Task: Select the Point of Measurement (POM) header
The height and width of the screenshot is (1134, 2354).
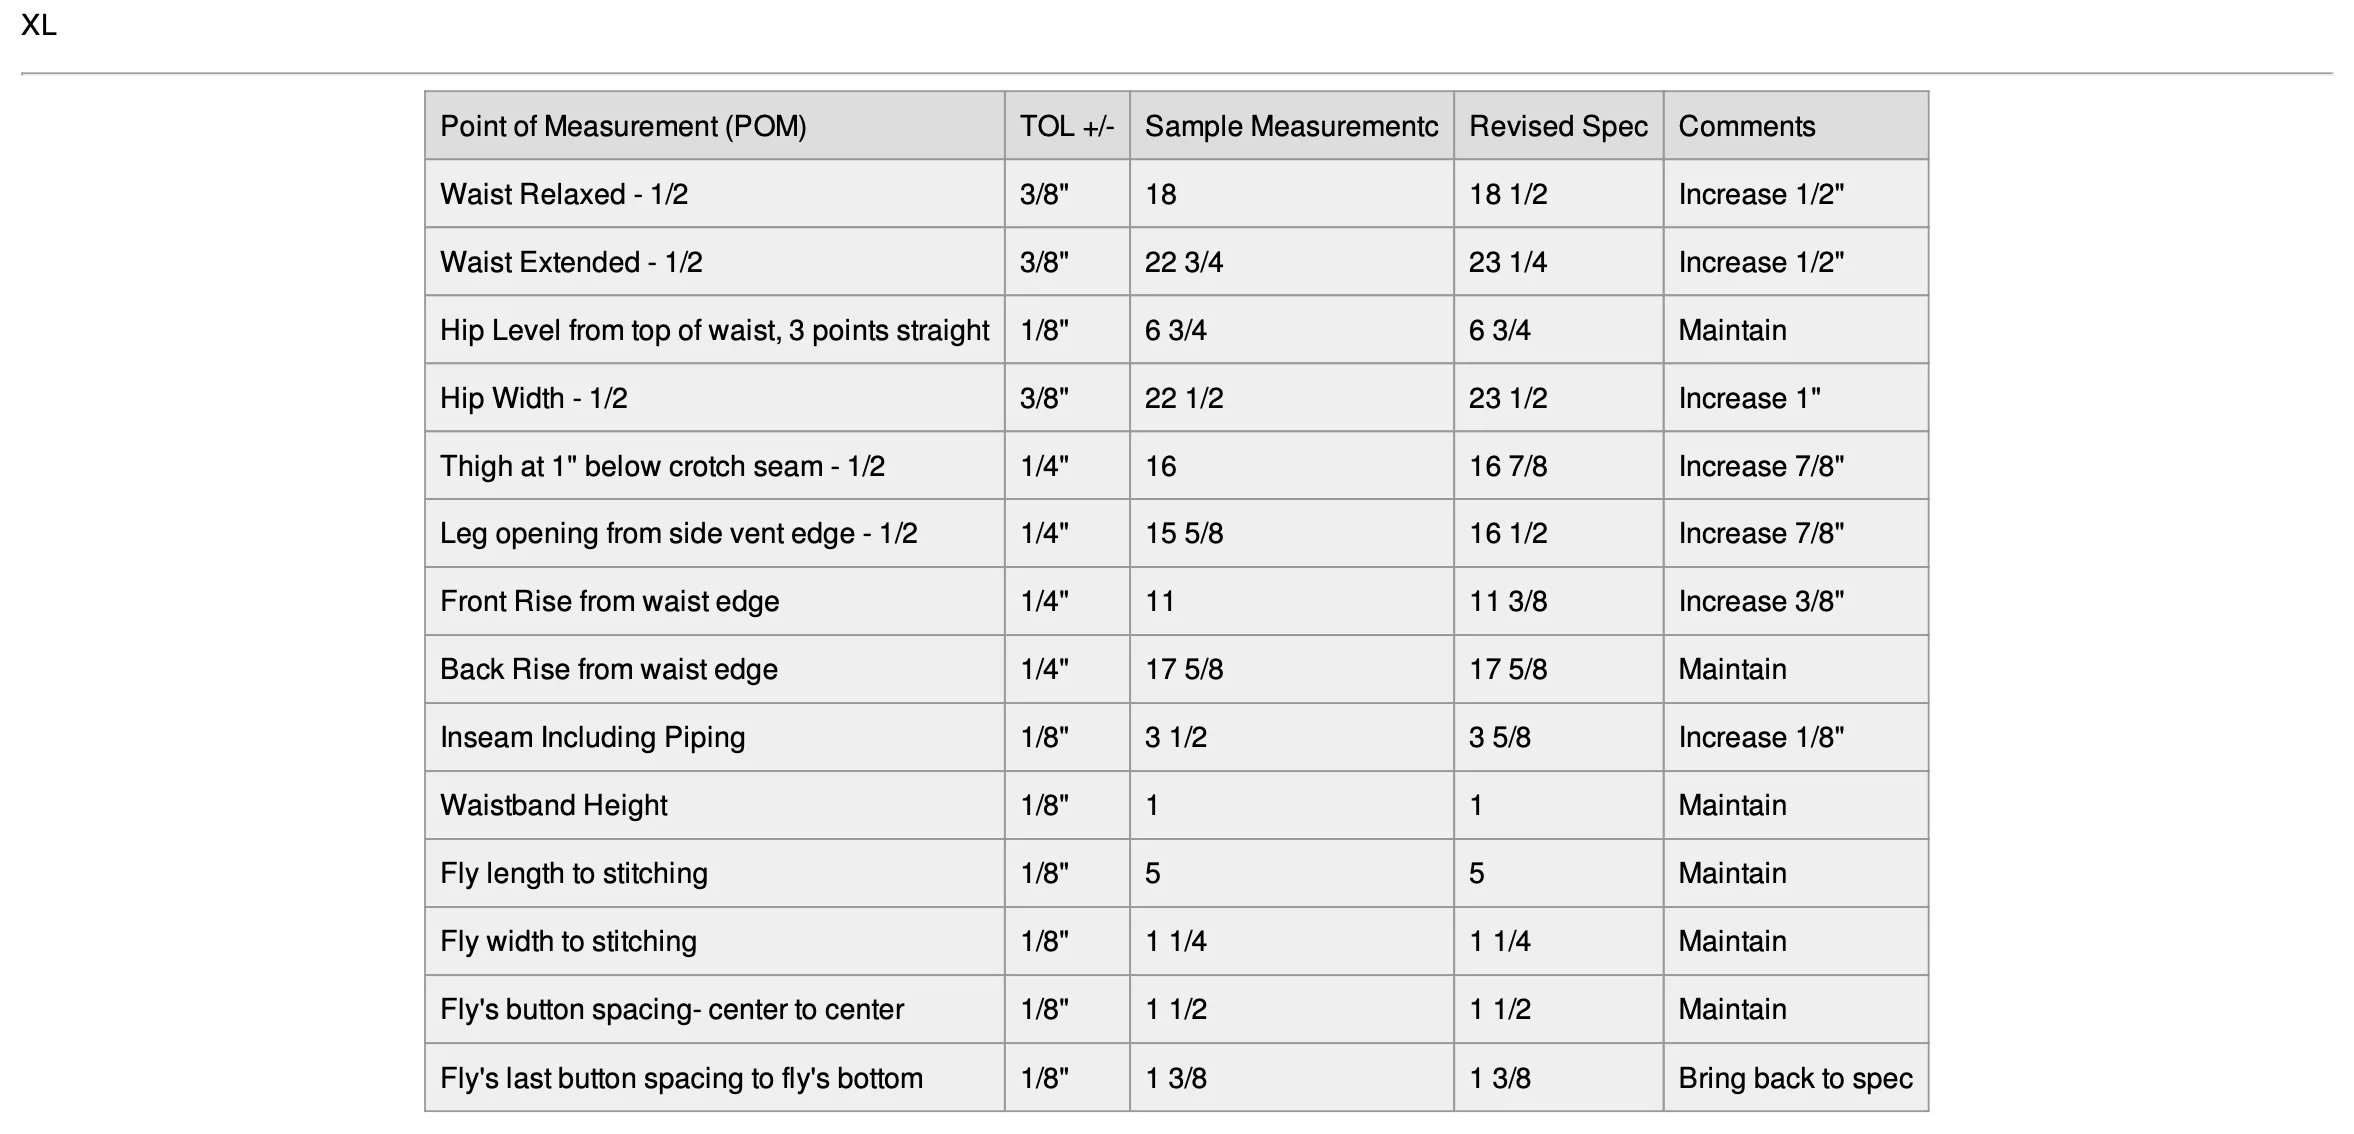Action: tap(714, 126)
